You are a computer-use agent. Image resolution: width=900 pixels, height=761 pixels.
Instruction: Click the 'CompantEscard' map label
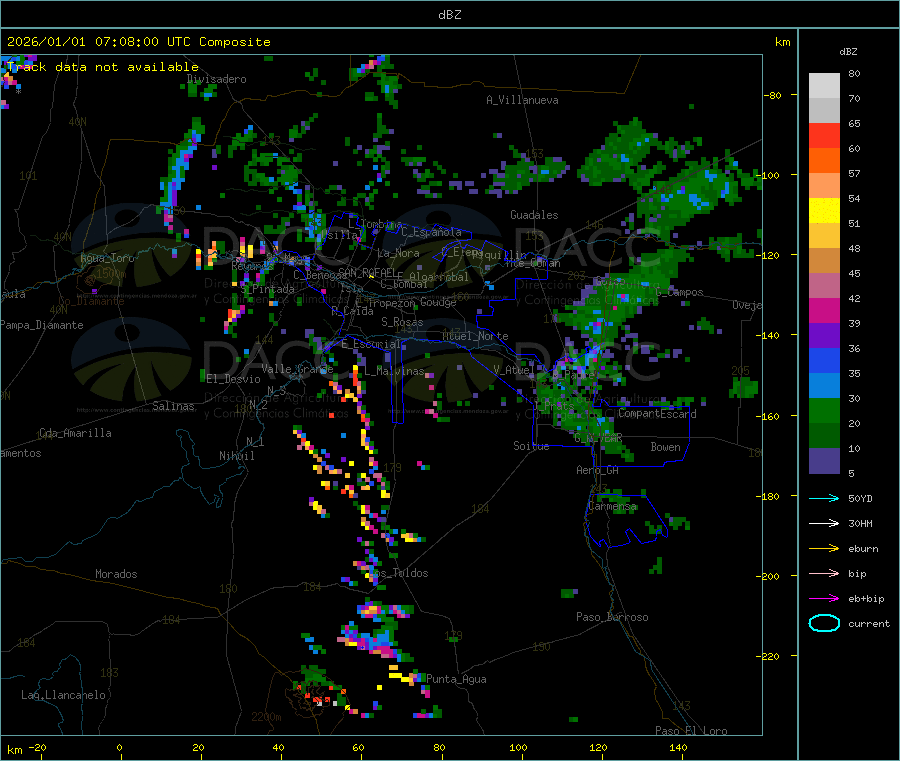[x=658, y=414]
